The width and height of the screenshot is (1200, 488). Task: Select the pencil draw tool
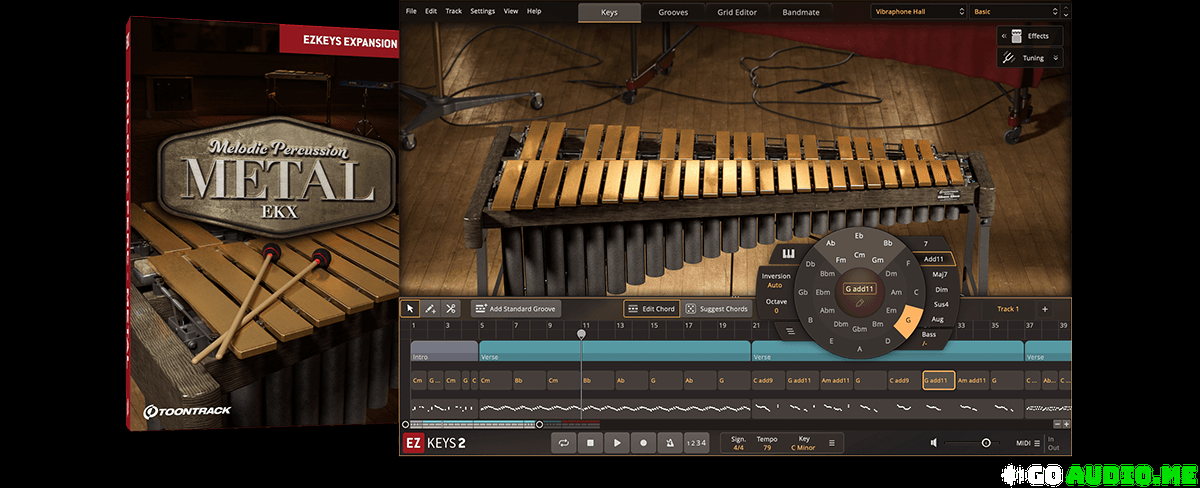point(430,309)
